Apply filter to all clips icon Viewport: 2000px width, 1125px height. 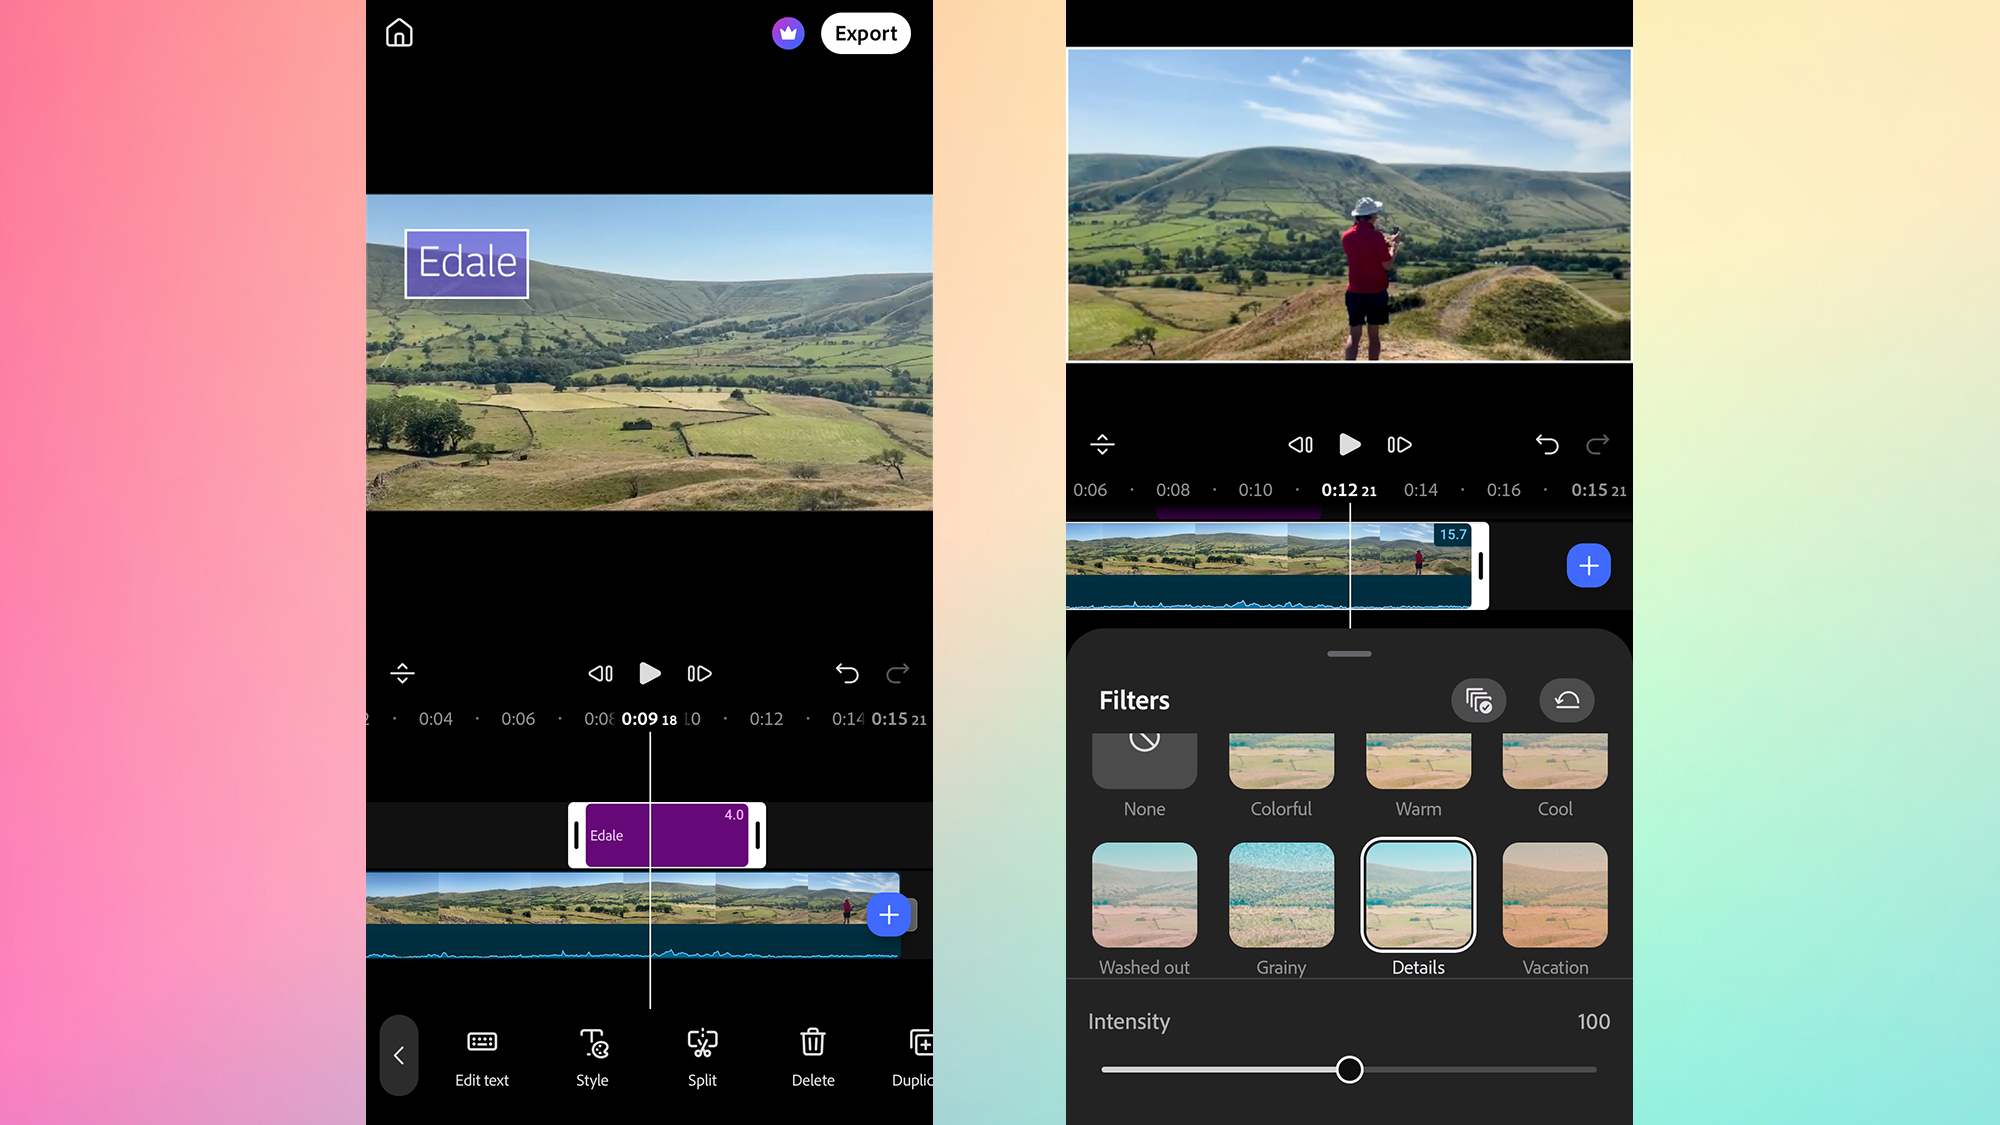tap(1478, 700)
